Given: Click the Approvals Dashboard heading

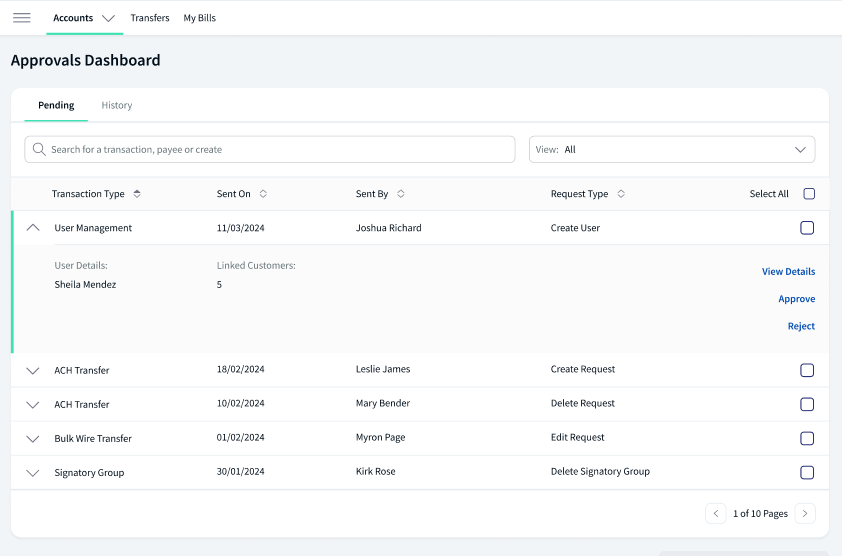Looking at the screenshot, I should pos(86,60).
